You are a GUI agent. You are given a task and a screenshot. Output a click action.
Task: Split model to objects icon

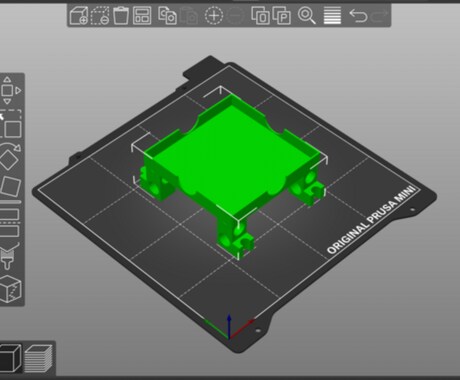click(x=260, y=16)
